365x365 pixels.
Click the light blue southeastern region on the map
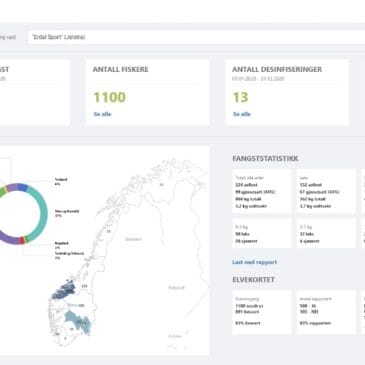click(79, 321)
